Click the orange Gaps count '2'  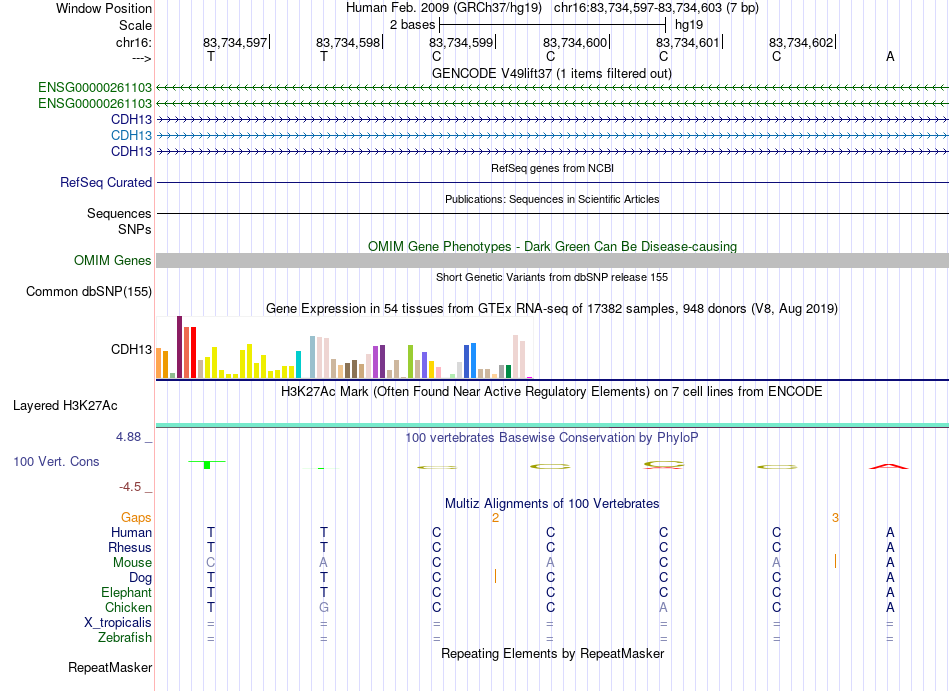pyautogui.click(x=495, y=518)
